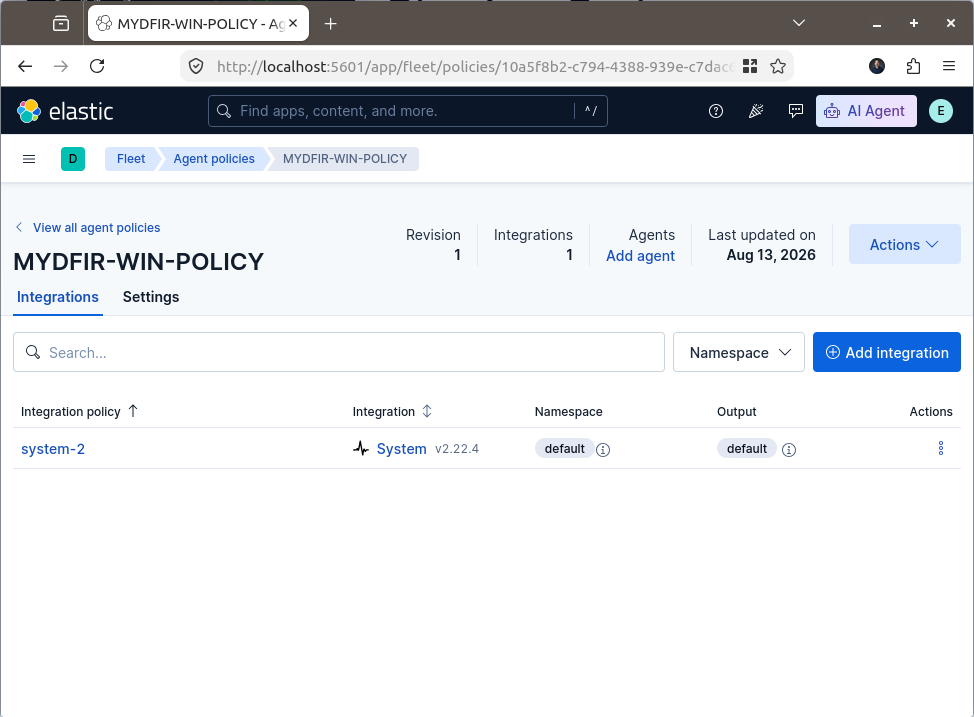
Task: Open actions menu for system-2 row
Action: tap(940, 448)
